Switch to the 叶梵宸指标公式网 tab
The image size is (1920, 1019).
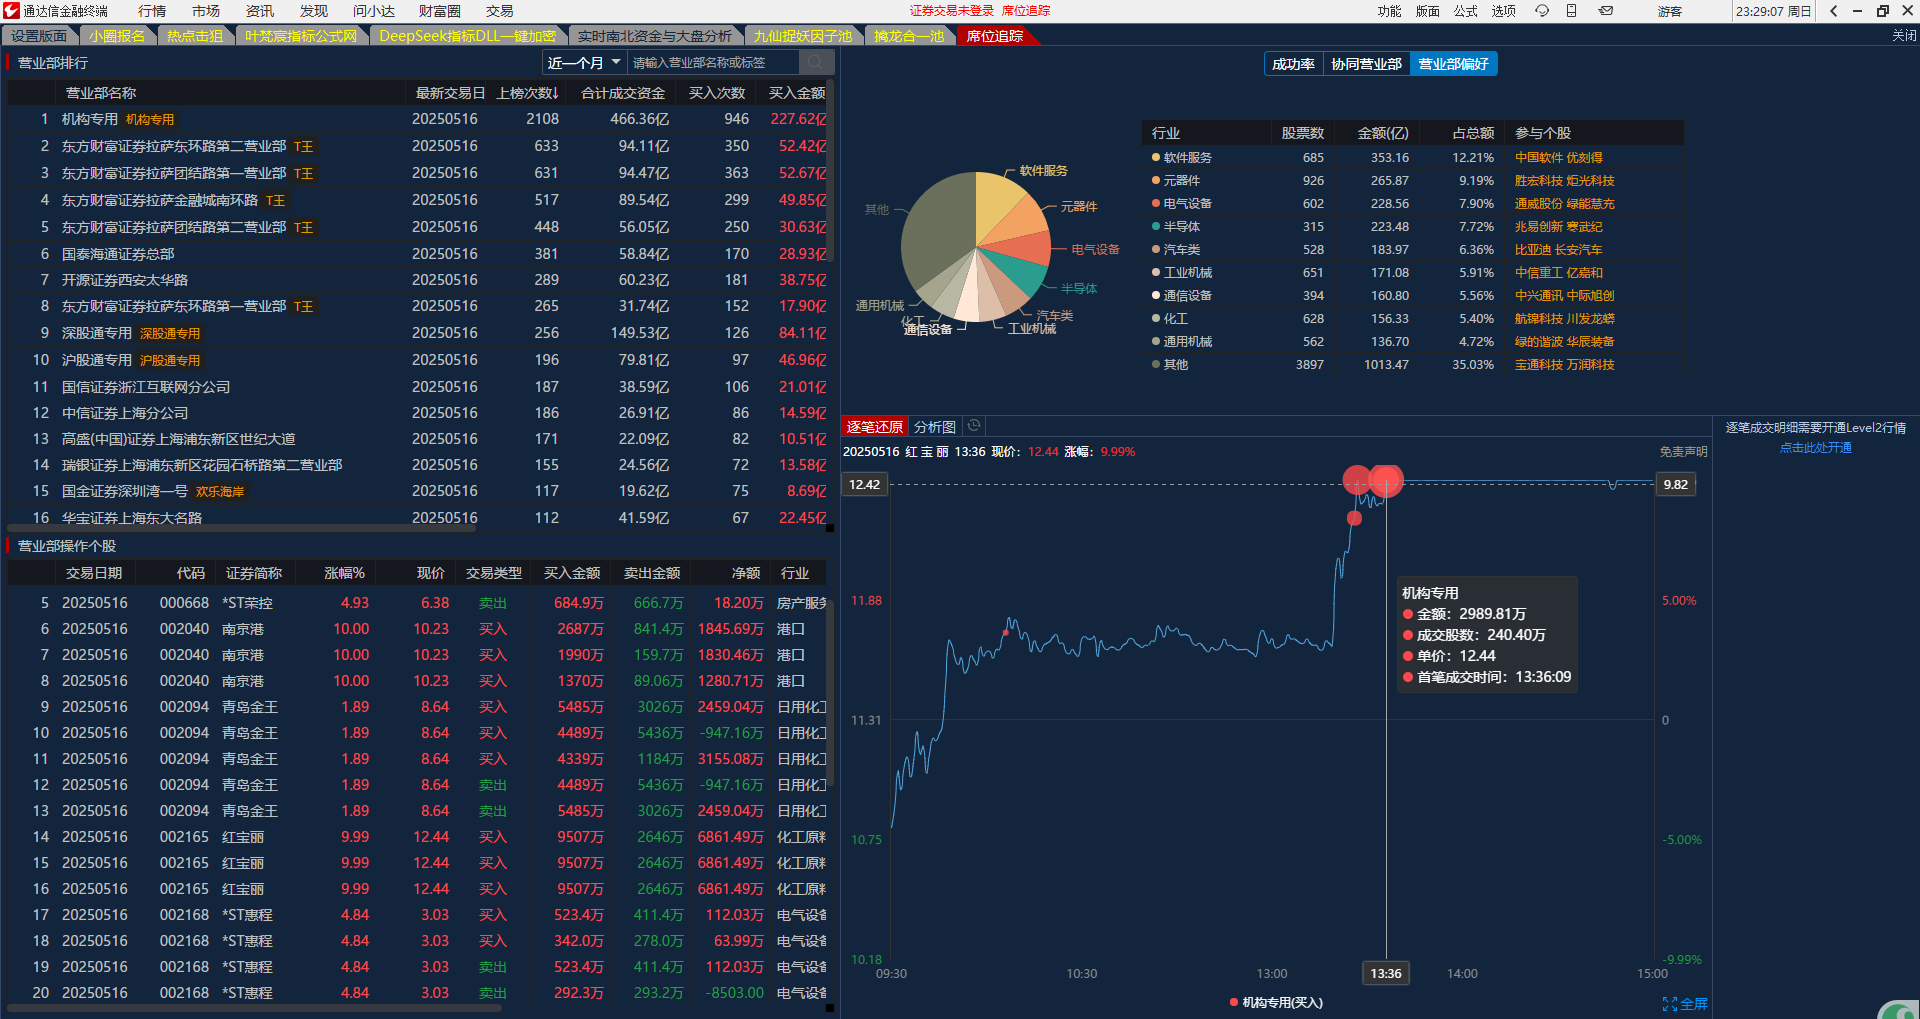click(x=301, y=36)
